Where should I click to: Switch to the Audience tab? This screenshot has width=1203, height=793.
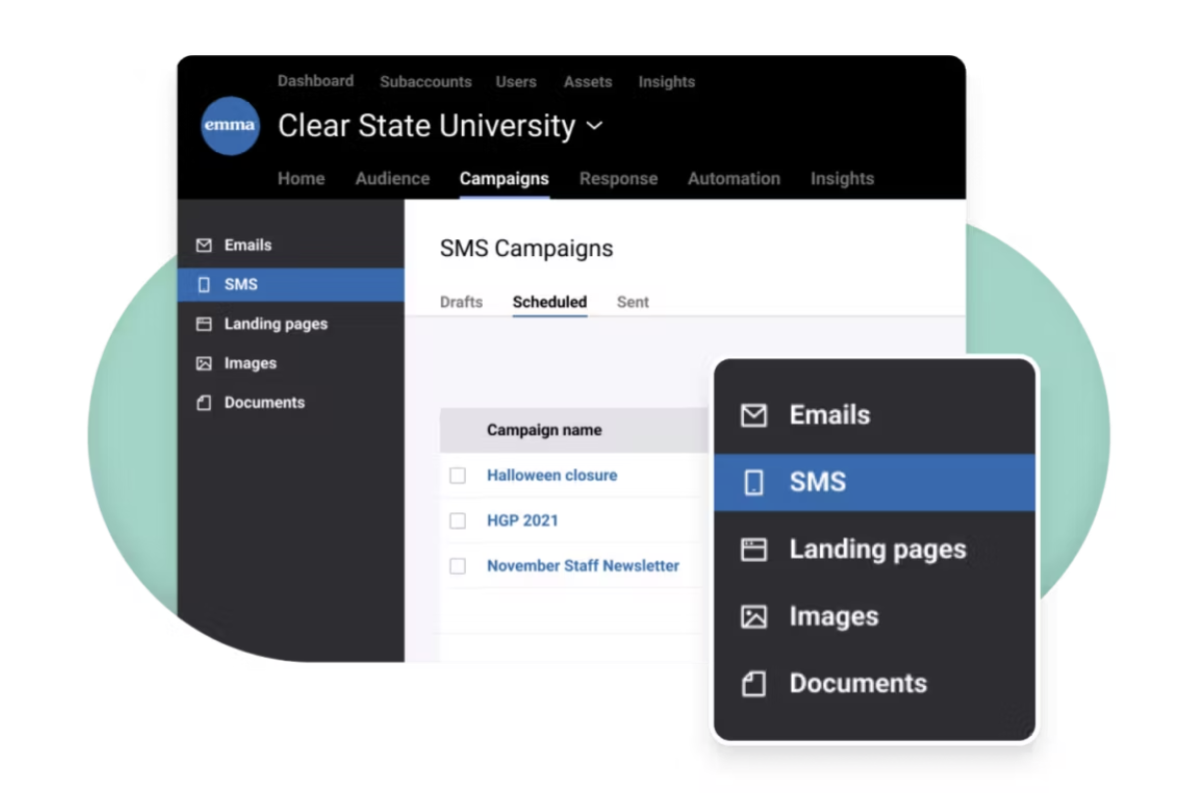[x=392, y=179]
